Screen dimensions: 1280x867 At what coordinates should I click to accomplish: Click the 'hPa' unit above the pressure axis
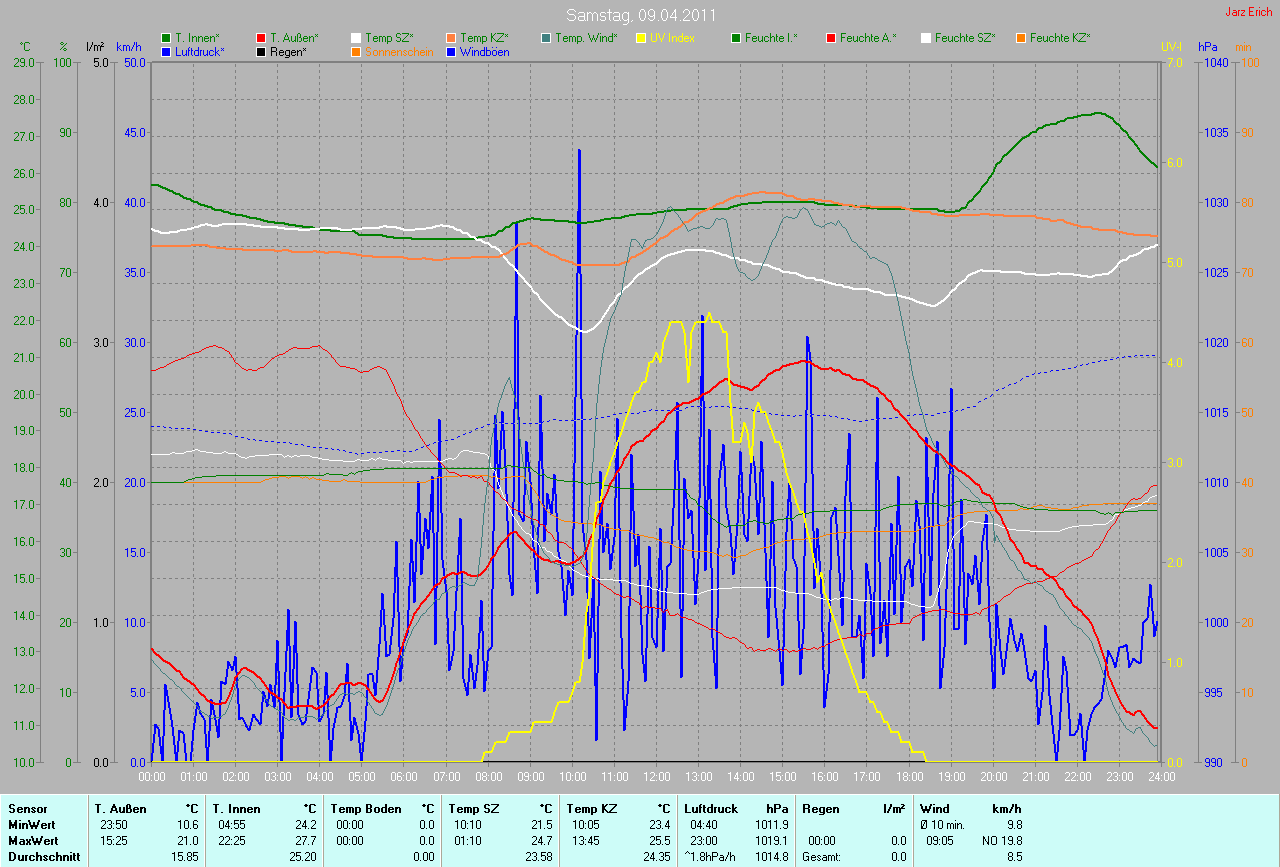coord(1209,47)
